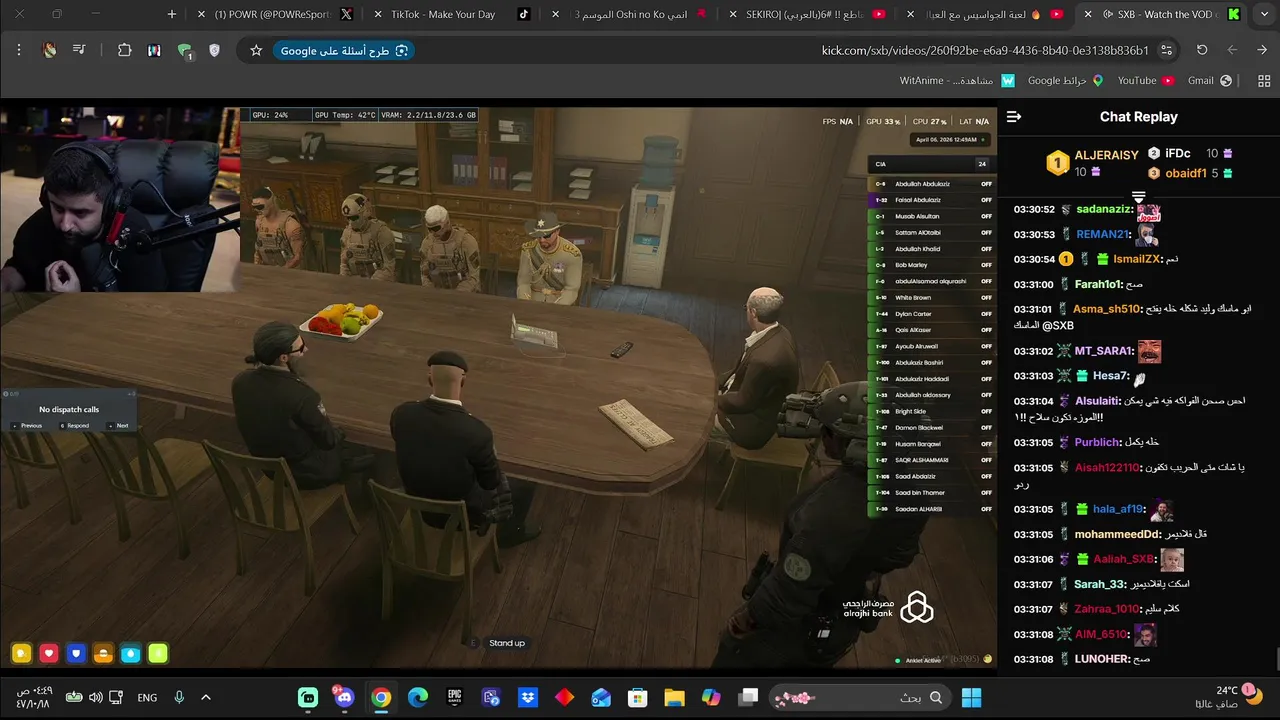Go back one page
This screenshot has height=720, width=1280.
[x=1260, y=50]
